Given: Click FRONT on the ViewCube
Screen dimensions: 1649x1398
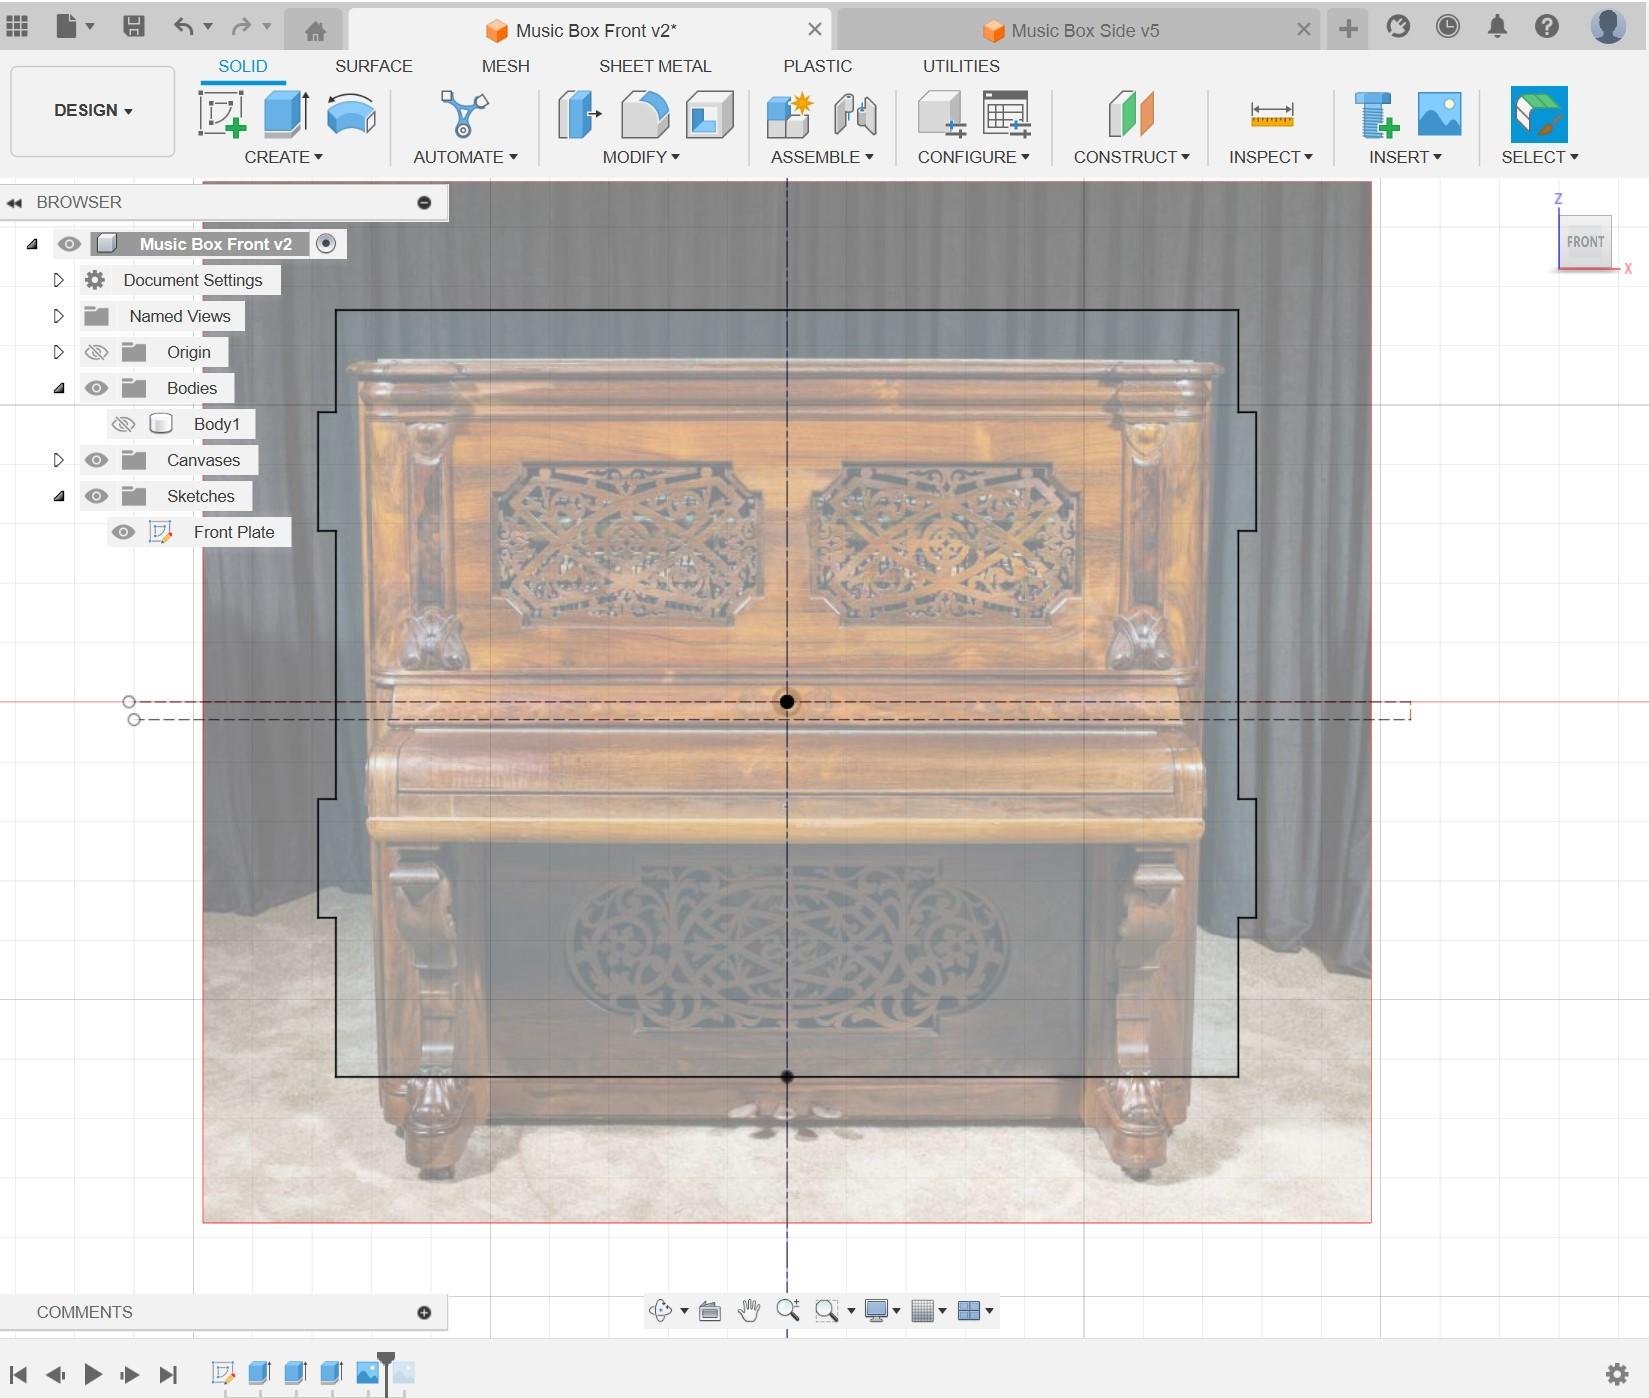Looking at the screenshot, I should click(x=1585, y=241).
